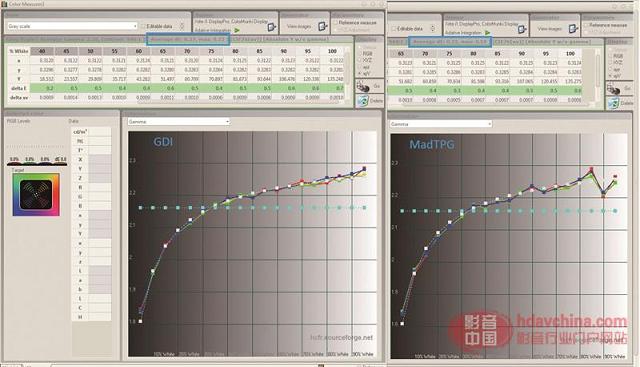Open the Gray scale measurement dropdown
Image resolution: width=640 pixels, height=367 pixels.
coord(72,26)
